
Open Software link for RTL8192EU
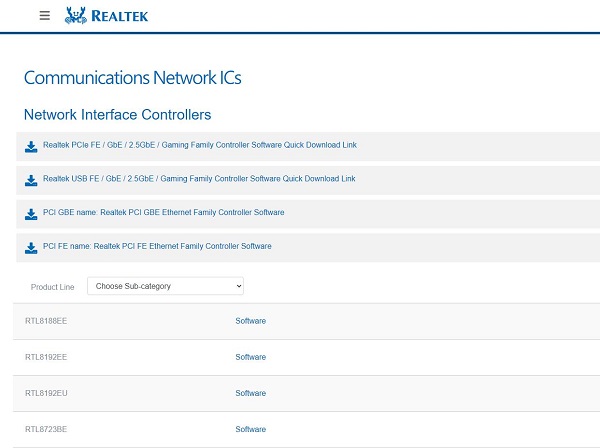251,393
